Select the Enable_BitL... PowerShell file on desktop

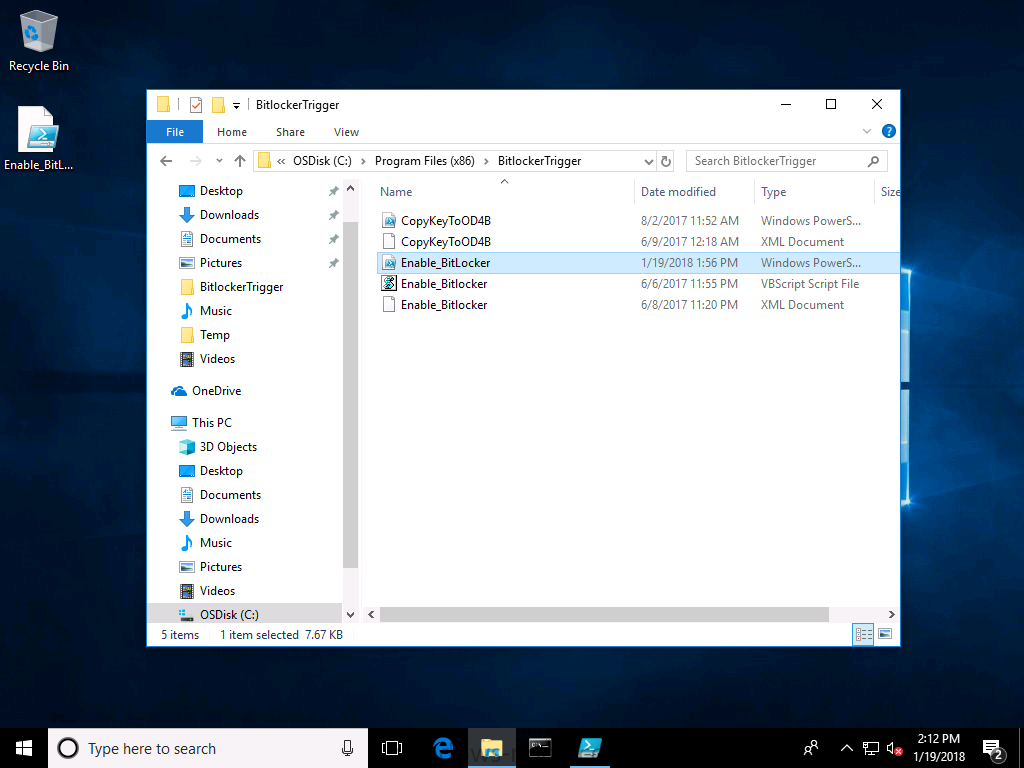point(39,138)
